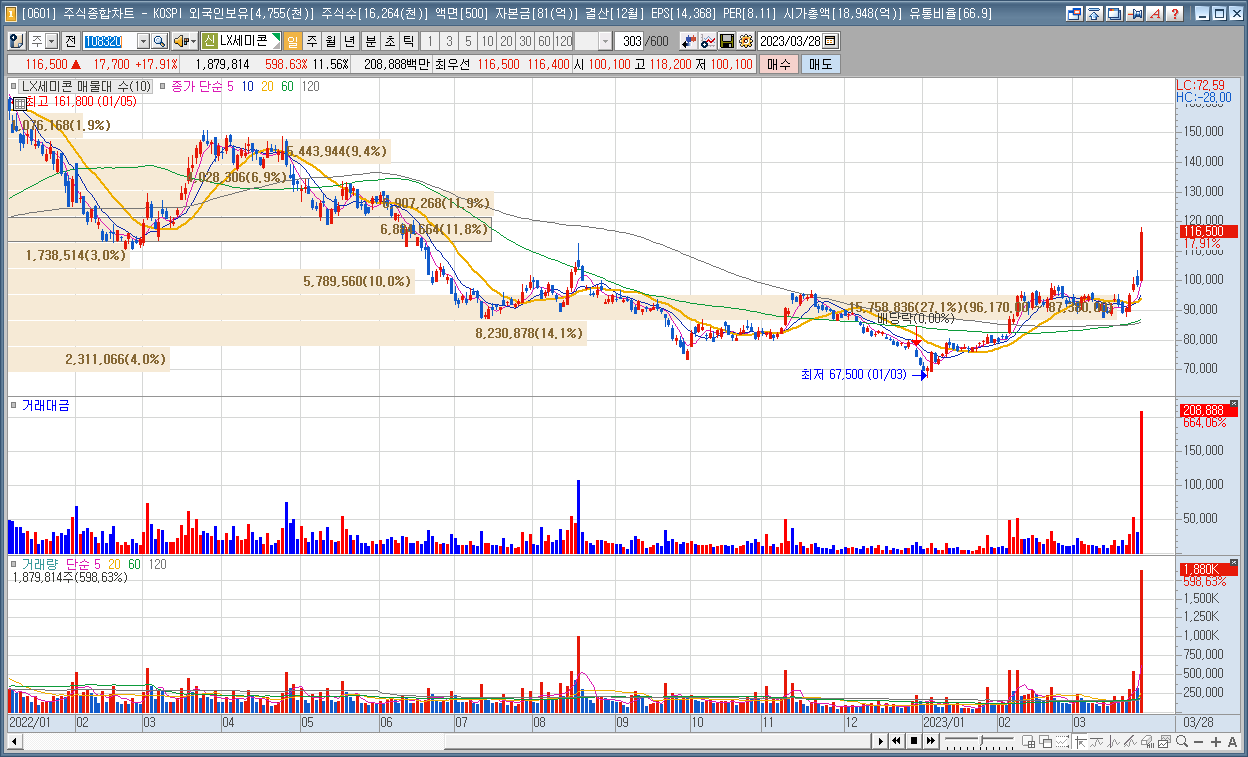Select the yearly 년 period toggle
1248x757 pixels.
(x=349, y=41)
